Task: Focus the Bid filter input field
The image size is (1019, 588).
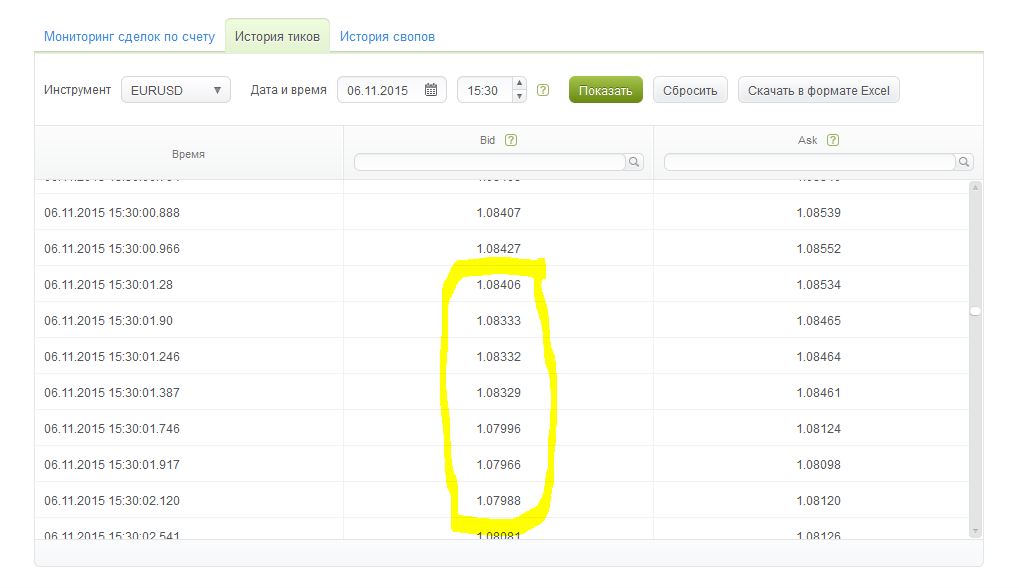Action: point(490,162)
